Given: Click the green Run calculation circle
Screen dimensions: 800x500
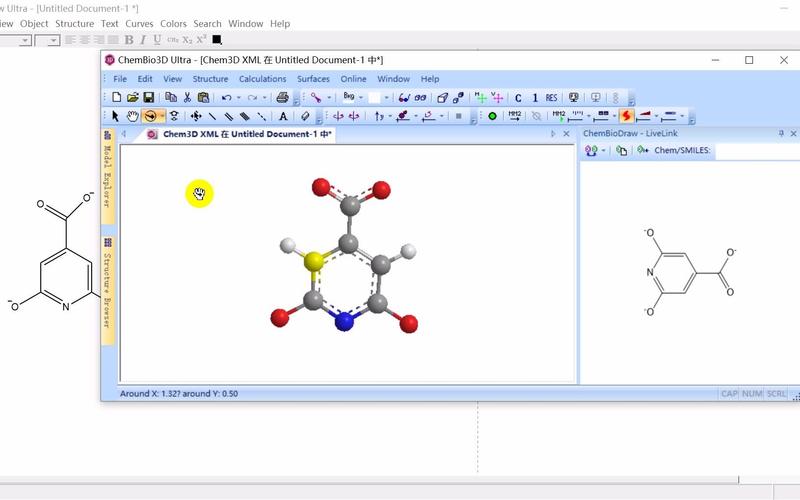Looking at the screenshot, I should pos(492,116).
